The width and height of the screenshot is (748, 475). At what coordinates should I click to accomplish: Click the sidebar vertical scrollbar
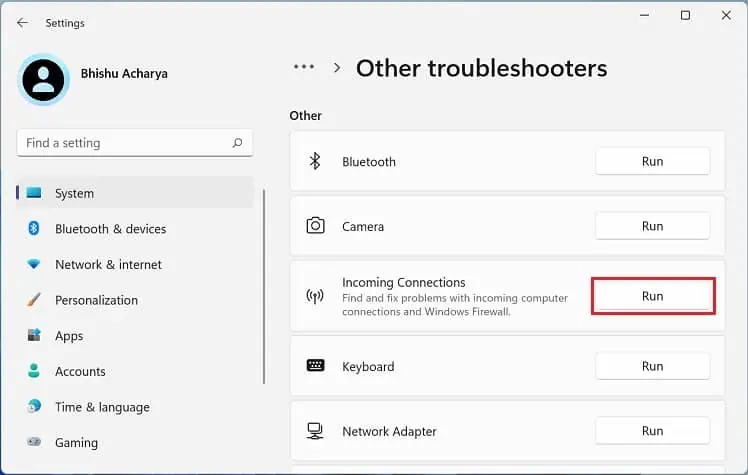pyautogui.click(x=264, y=285)
